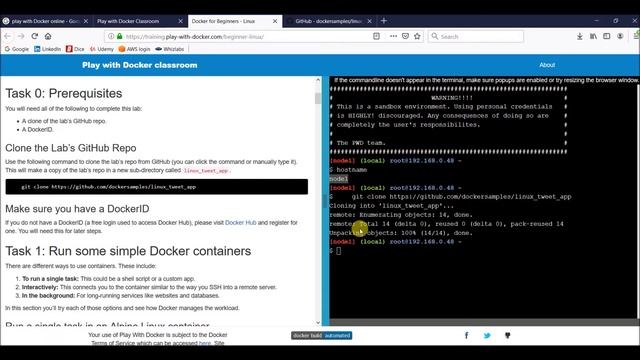Open GitHub icon in footer

(507, 336)
